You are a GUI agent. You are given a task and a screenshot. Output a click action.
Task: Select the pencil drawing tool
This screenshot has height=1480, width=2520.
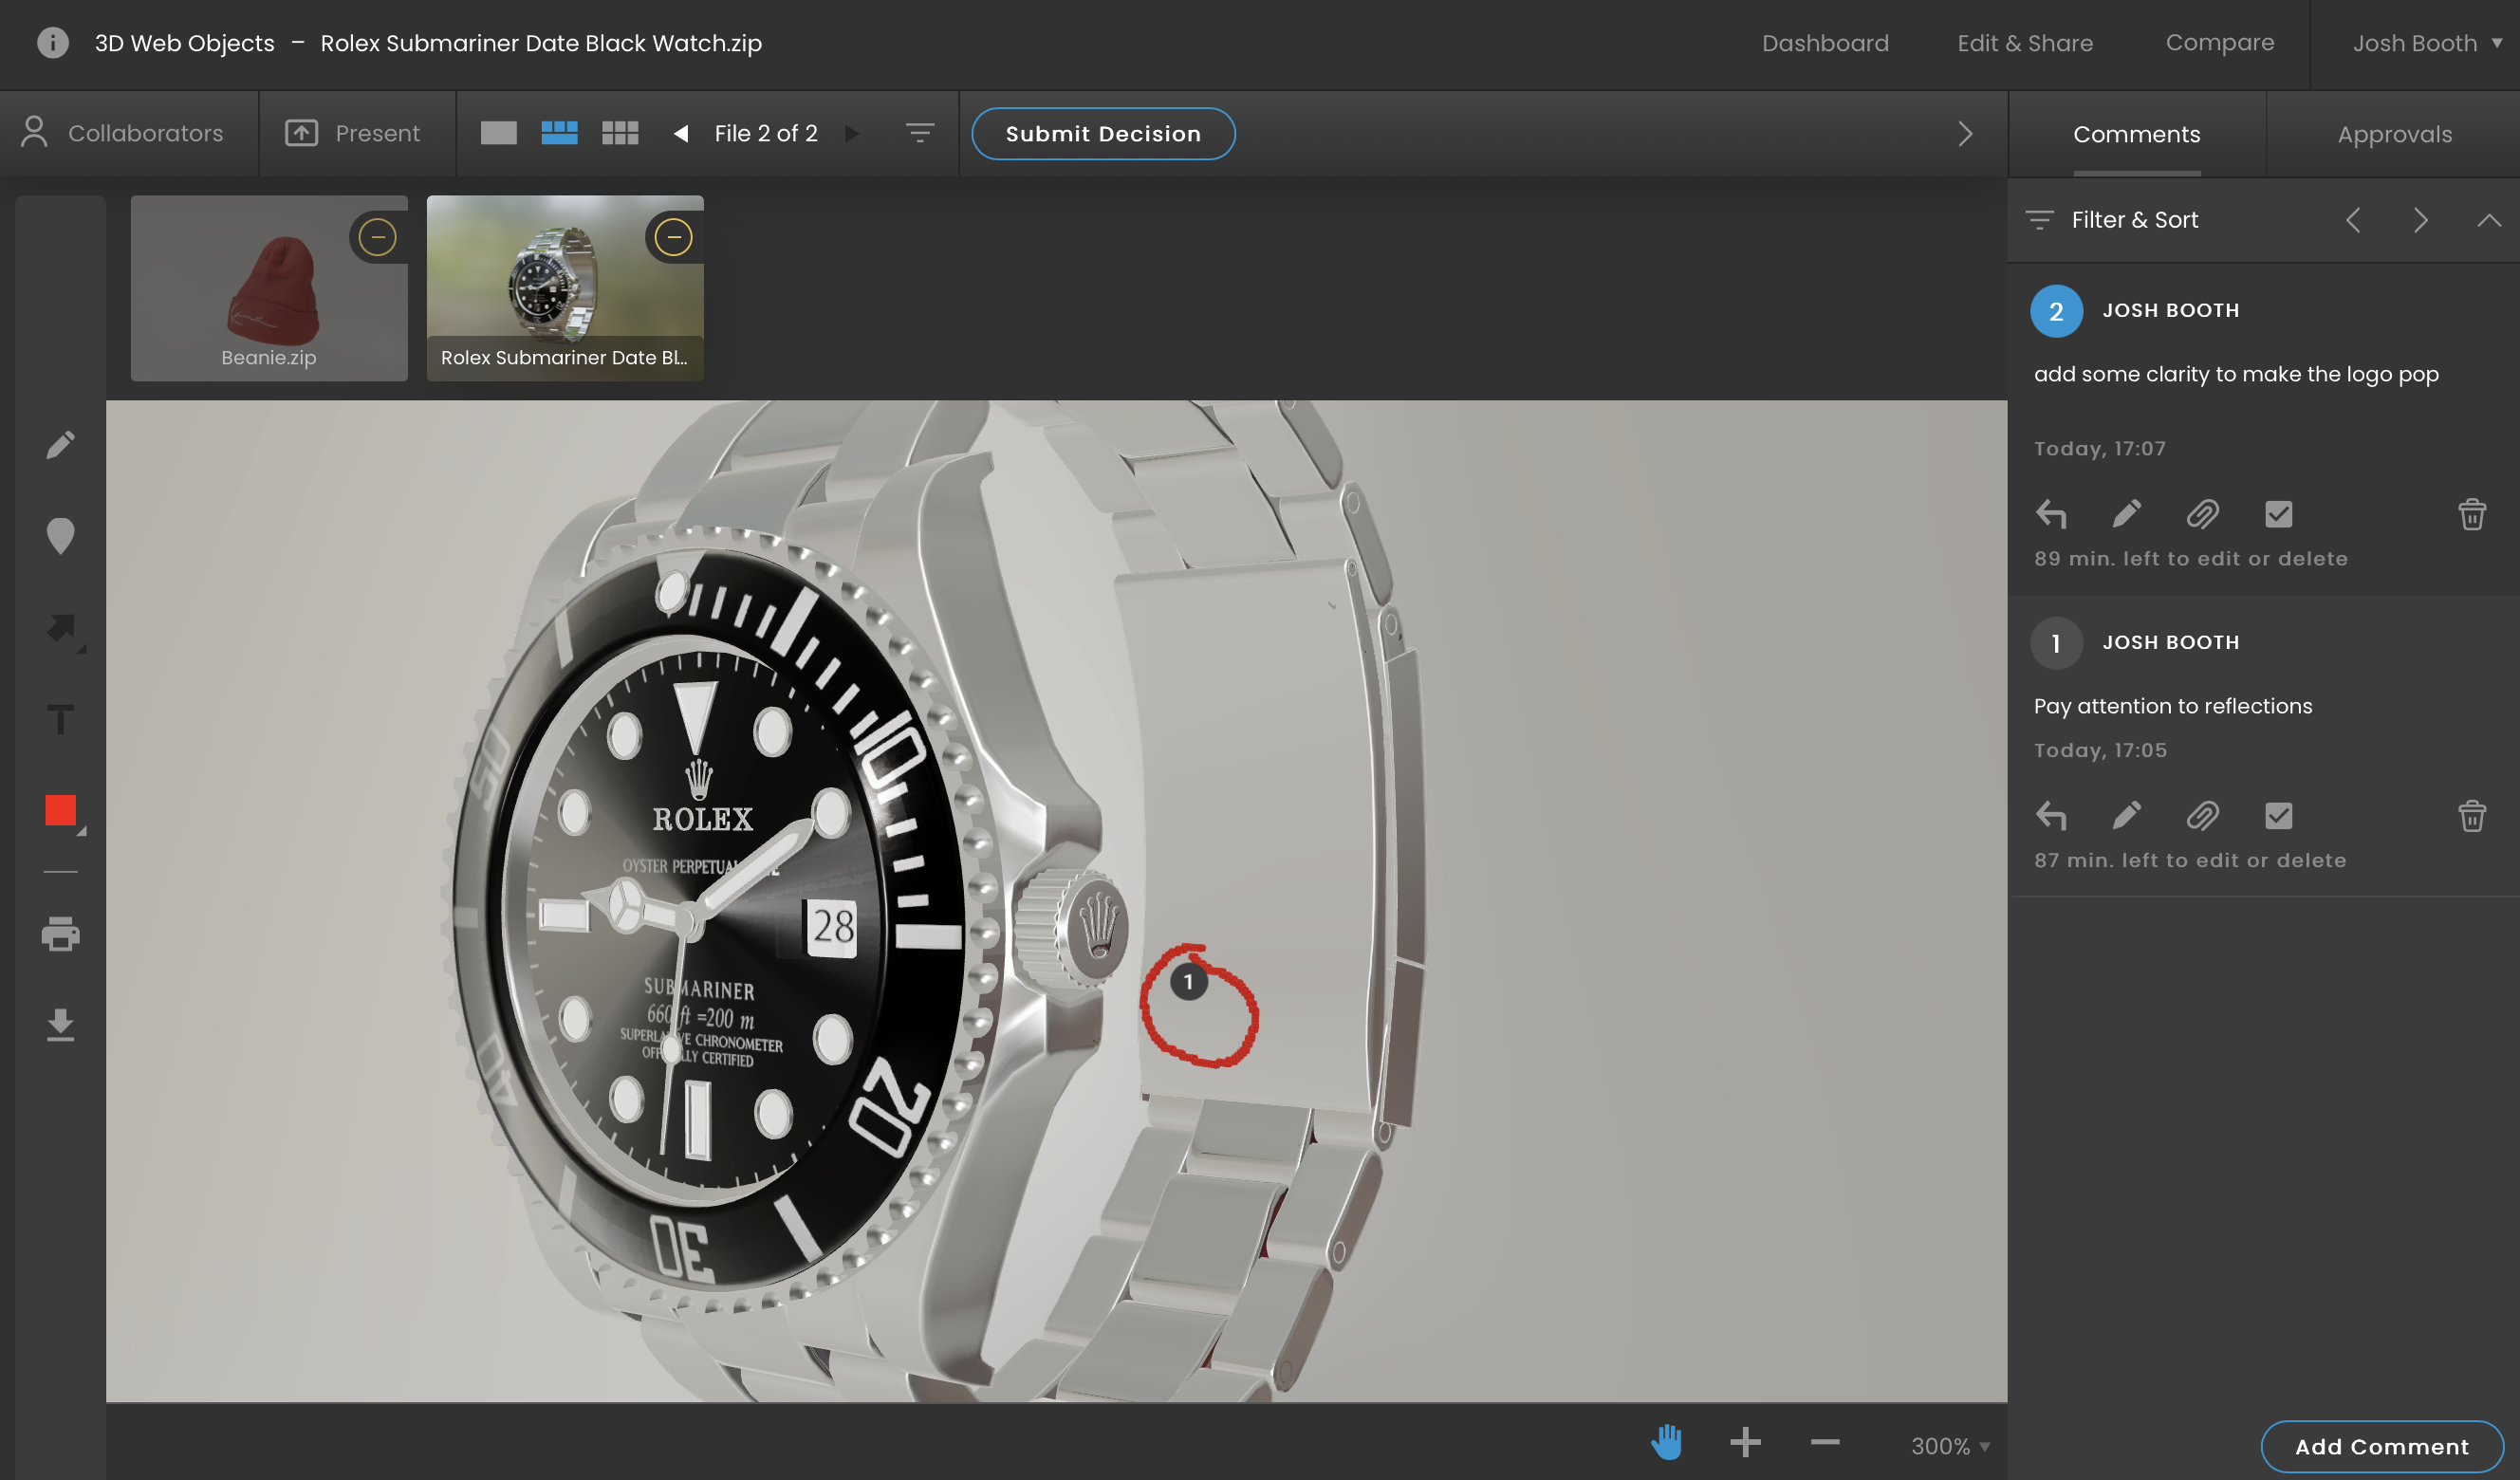pos(60,445)
